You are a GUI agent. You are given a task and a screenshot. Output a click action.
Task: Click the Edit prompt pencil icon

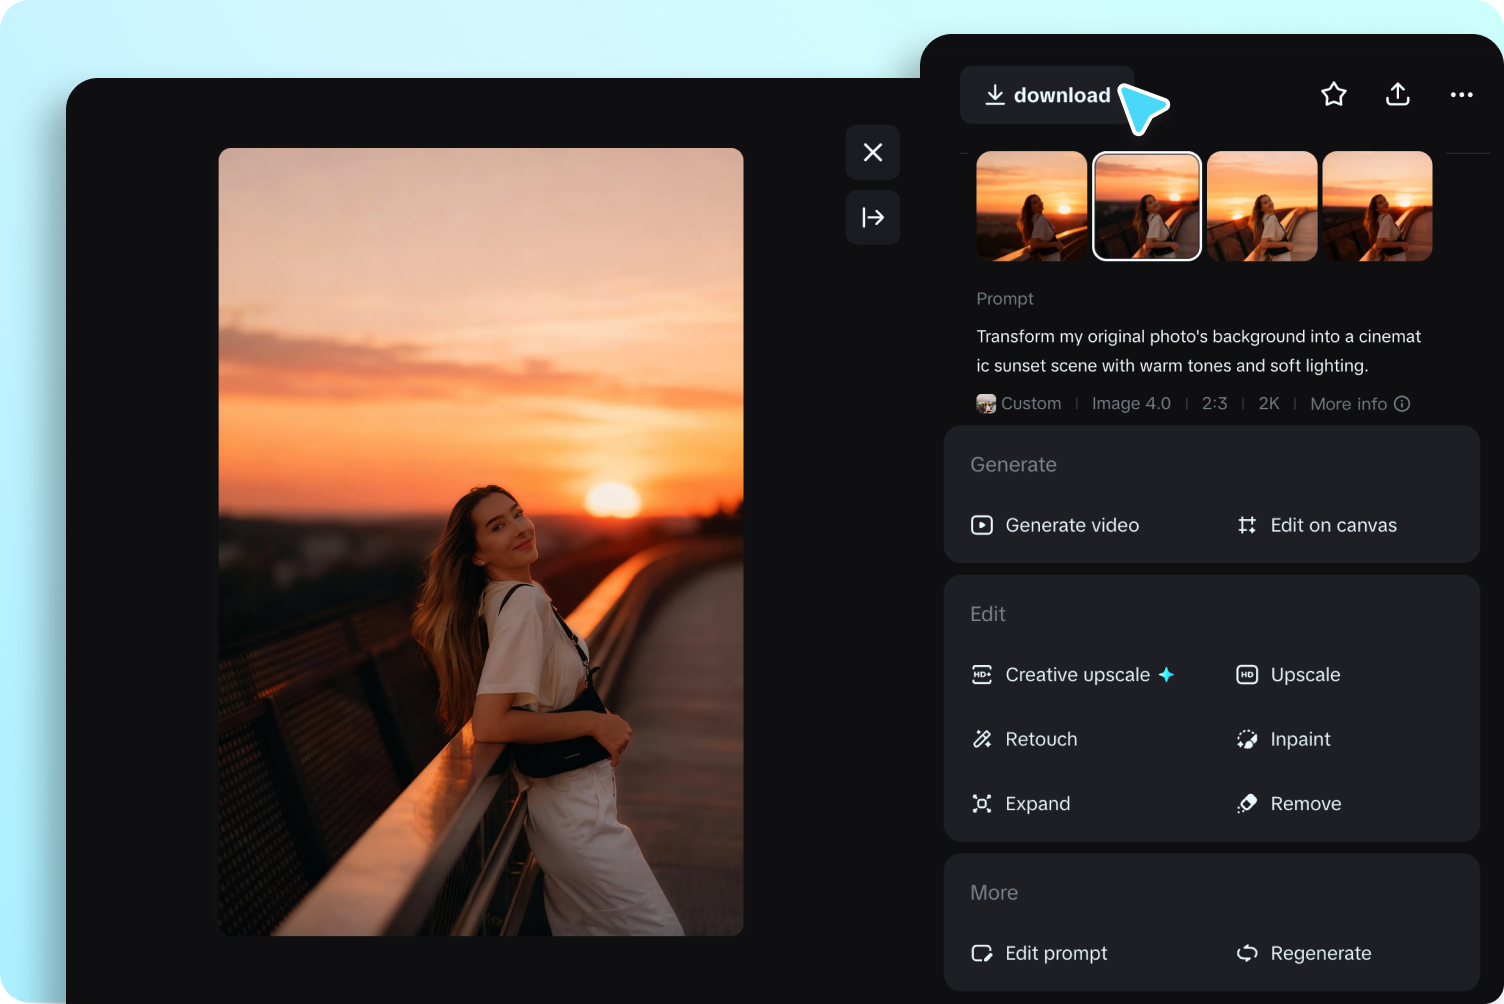coord(982,953)
